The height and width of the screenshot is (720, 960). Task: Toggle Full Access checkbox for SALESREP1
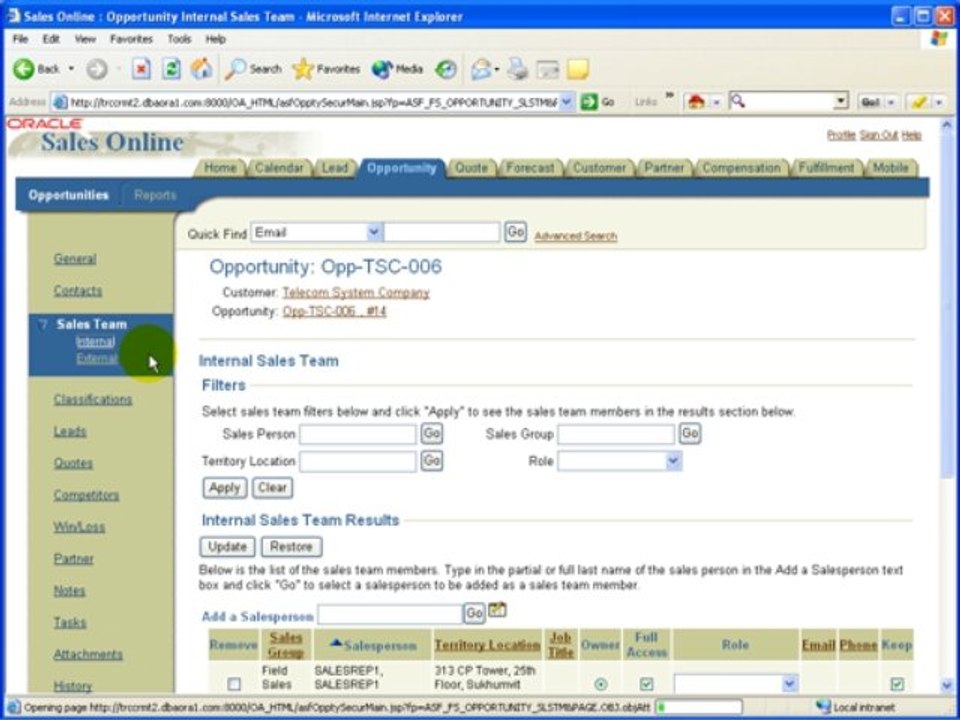click(x=646, y=684)
